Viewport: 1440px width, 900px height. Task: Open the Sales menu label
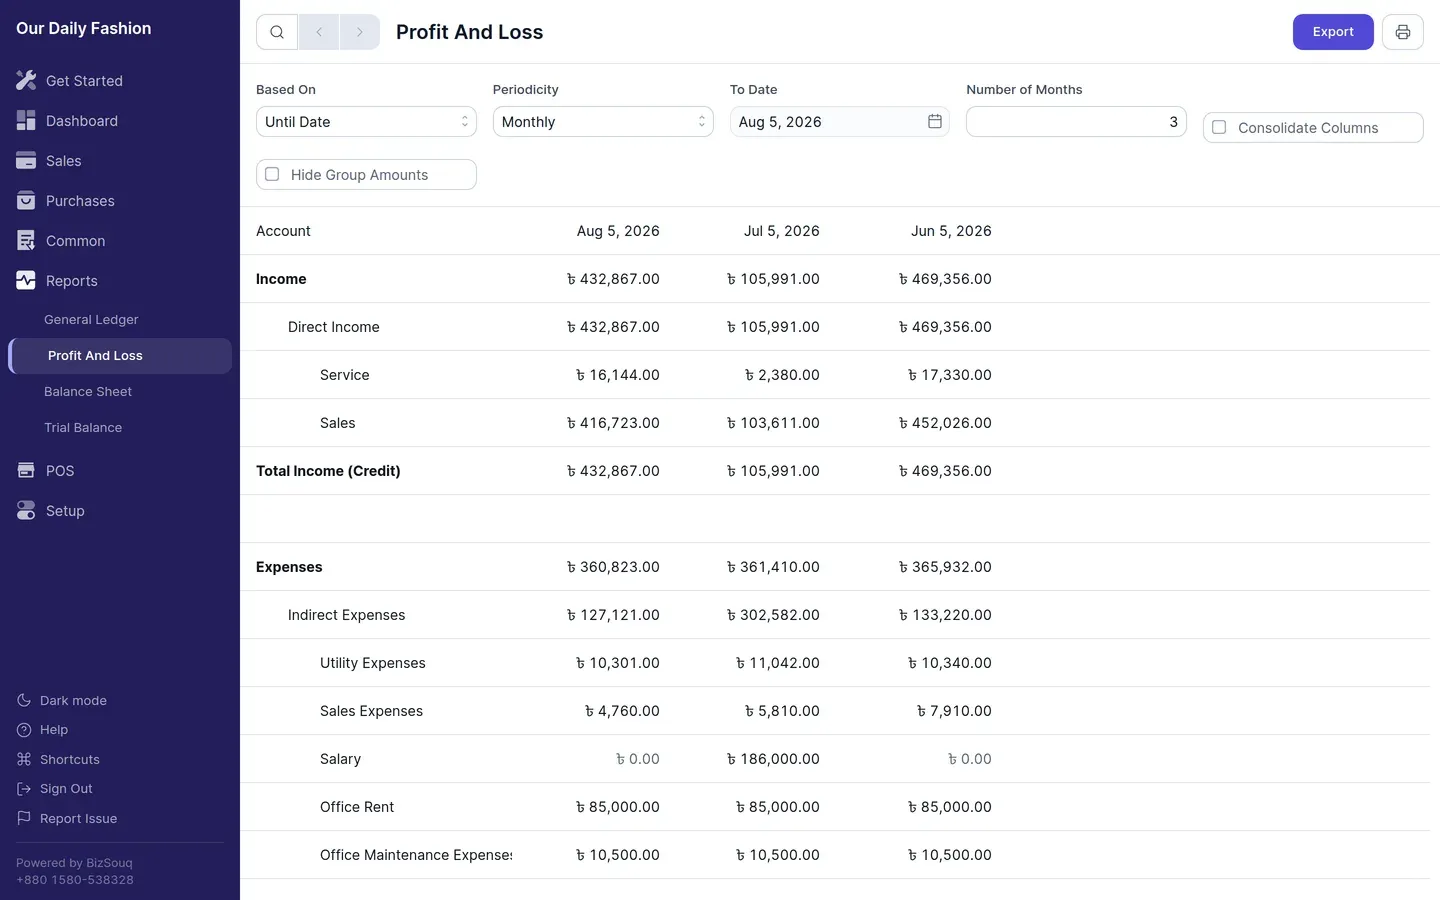pyautogui.click(x=64, y=161)
